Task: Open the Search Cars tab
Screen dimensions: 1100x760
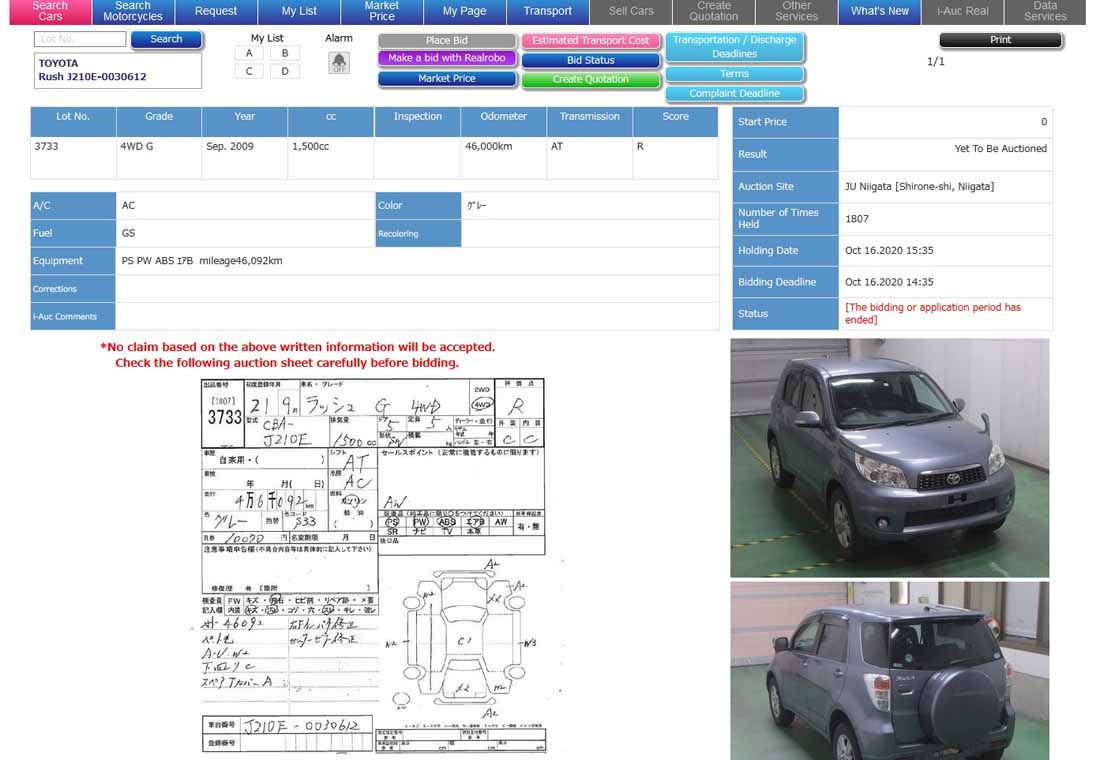Action: (x=50, y=11)
